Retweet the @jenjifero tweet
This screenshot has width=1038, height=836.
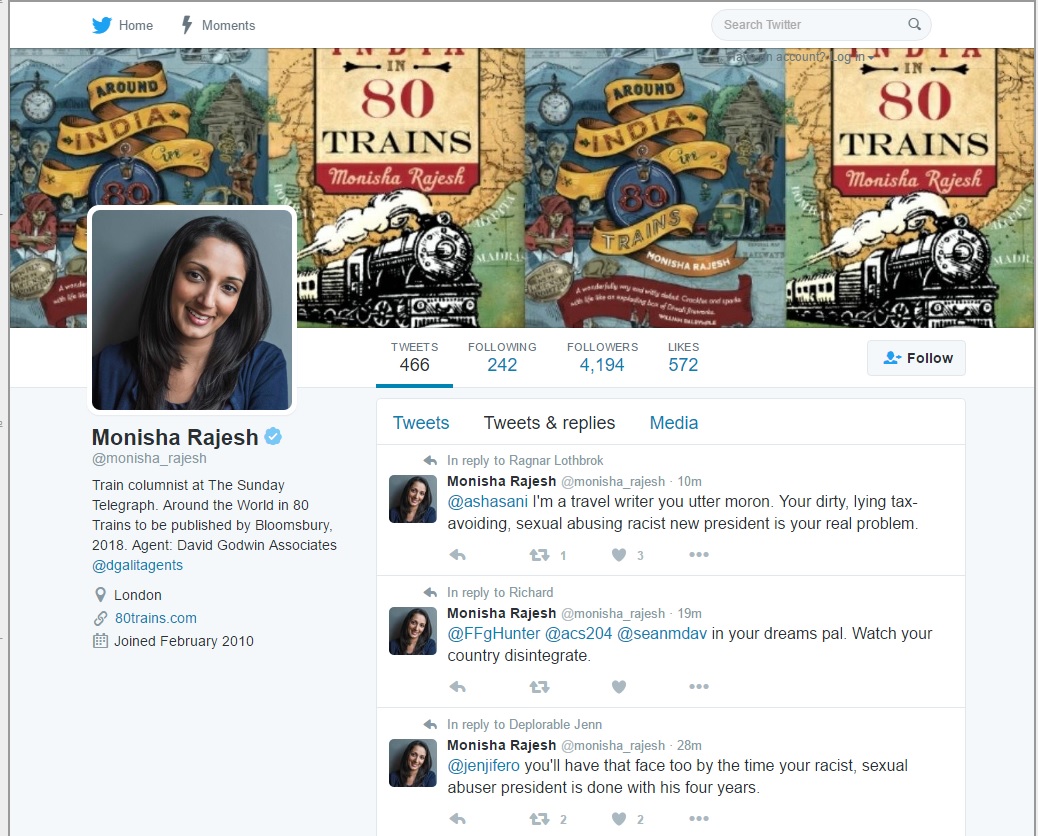click(x=540, y=819)
